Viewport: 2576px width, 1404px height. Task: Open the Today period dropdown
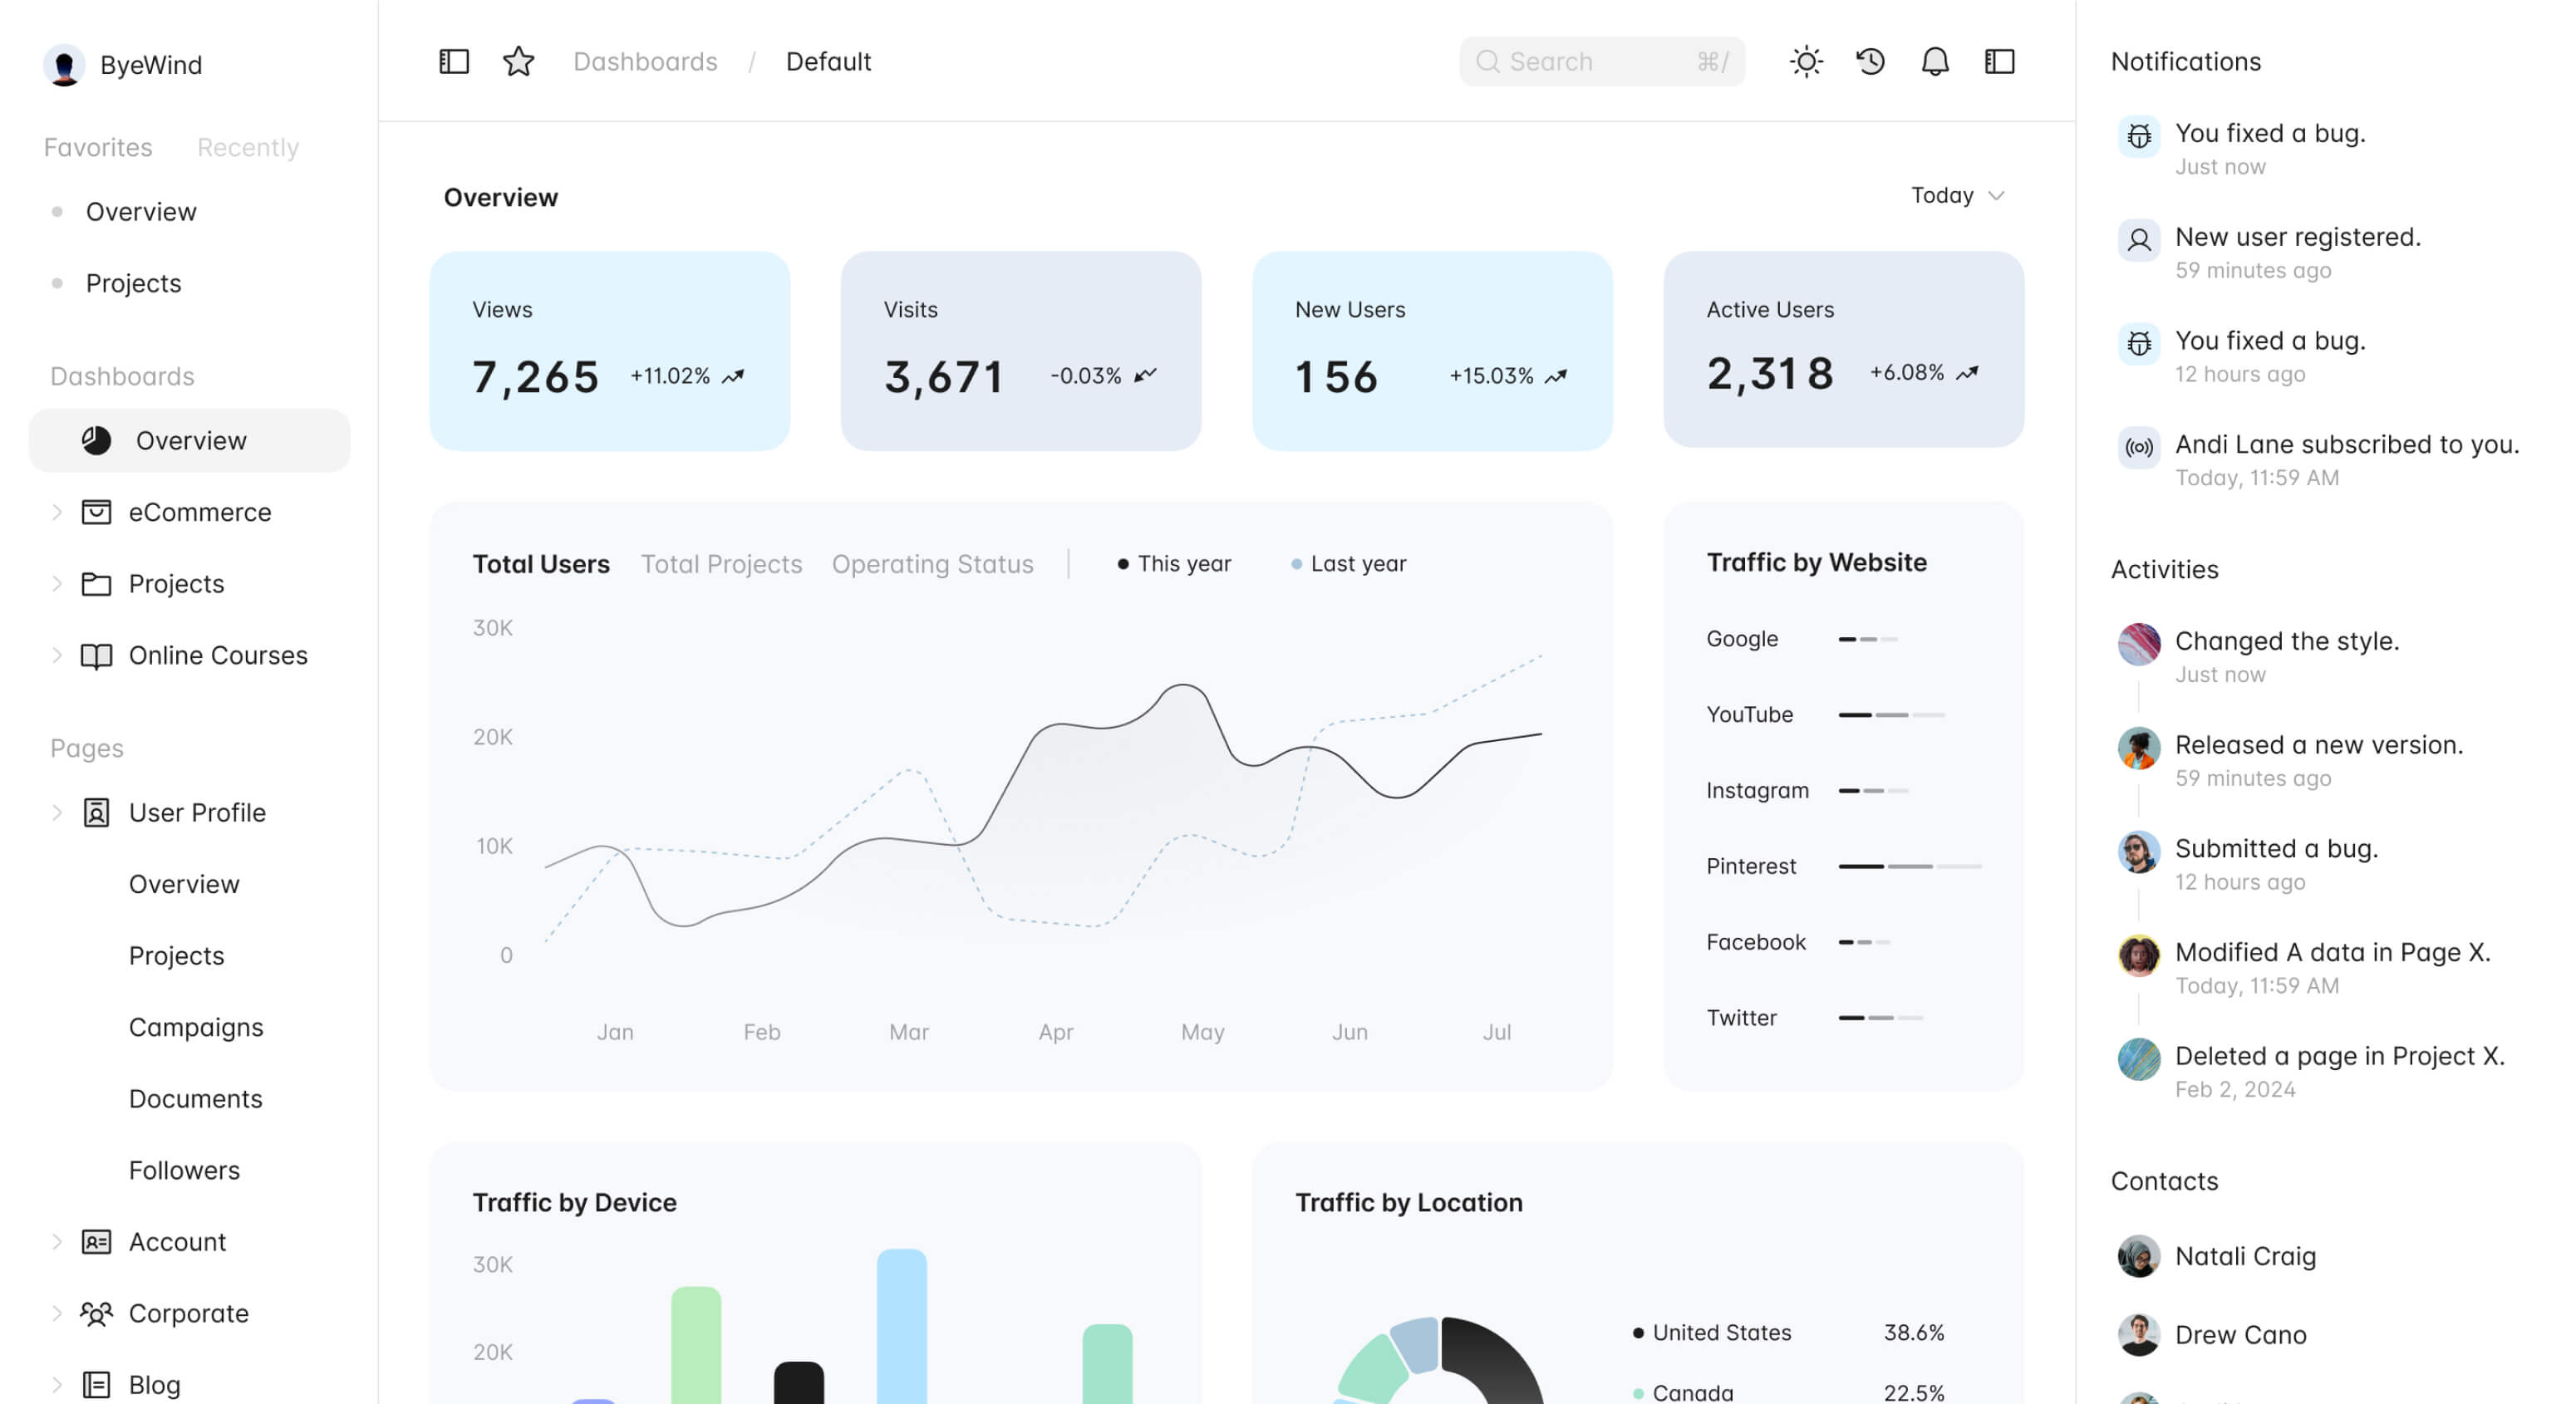tap(1957, 195)
